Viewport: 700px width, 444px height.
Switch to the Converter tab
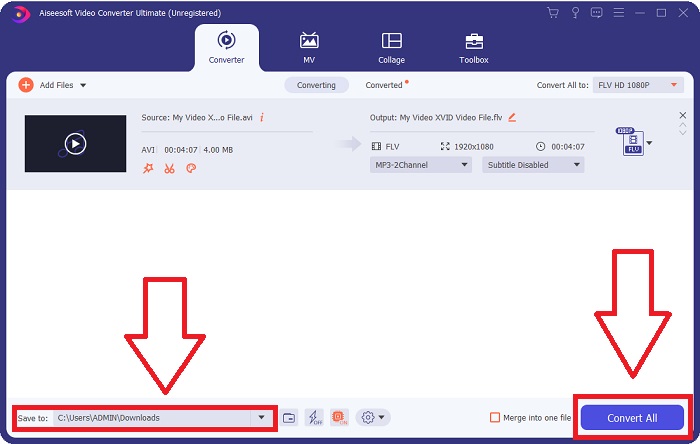click(226, 47)
